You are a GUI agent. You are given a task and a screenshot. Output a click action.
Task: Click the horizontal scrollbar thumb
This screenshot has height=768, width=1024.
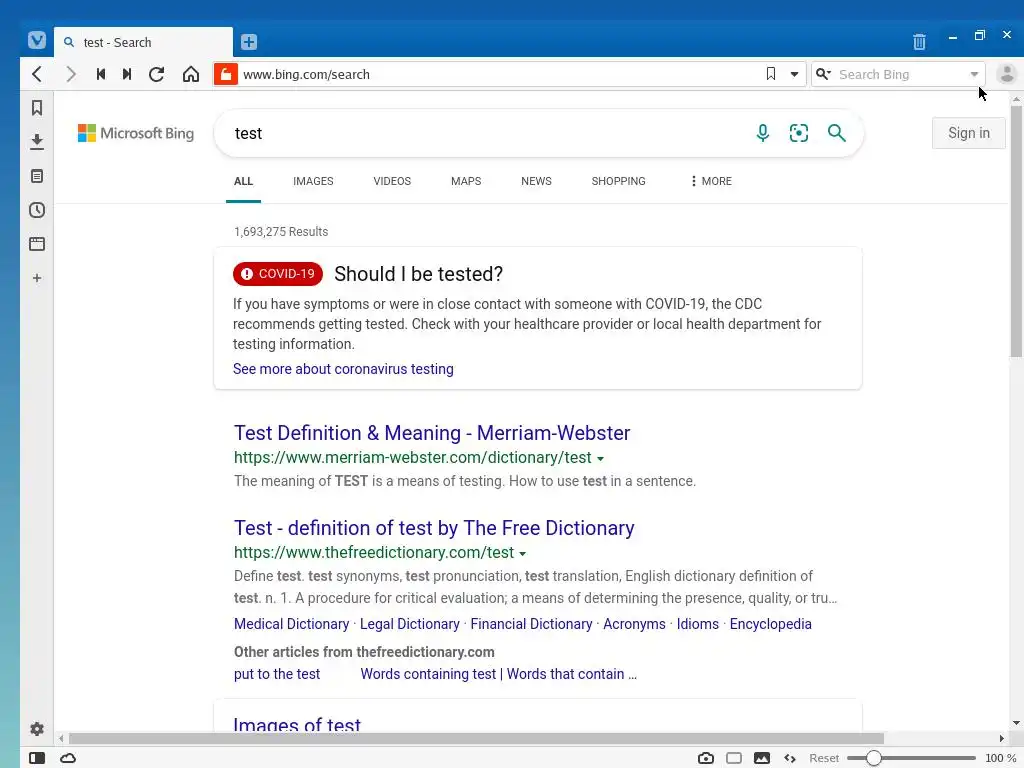click(x=476, y=739)
